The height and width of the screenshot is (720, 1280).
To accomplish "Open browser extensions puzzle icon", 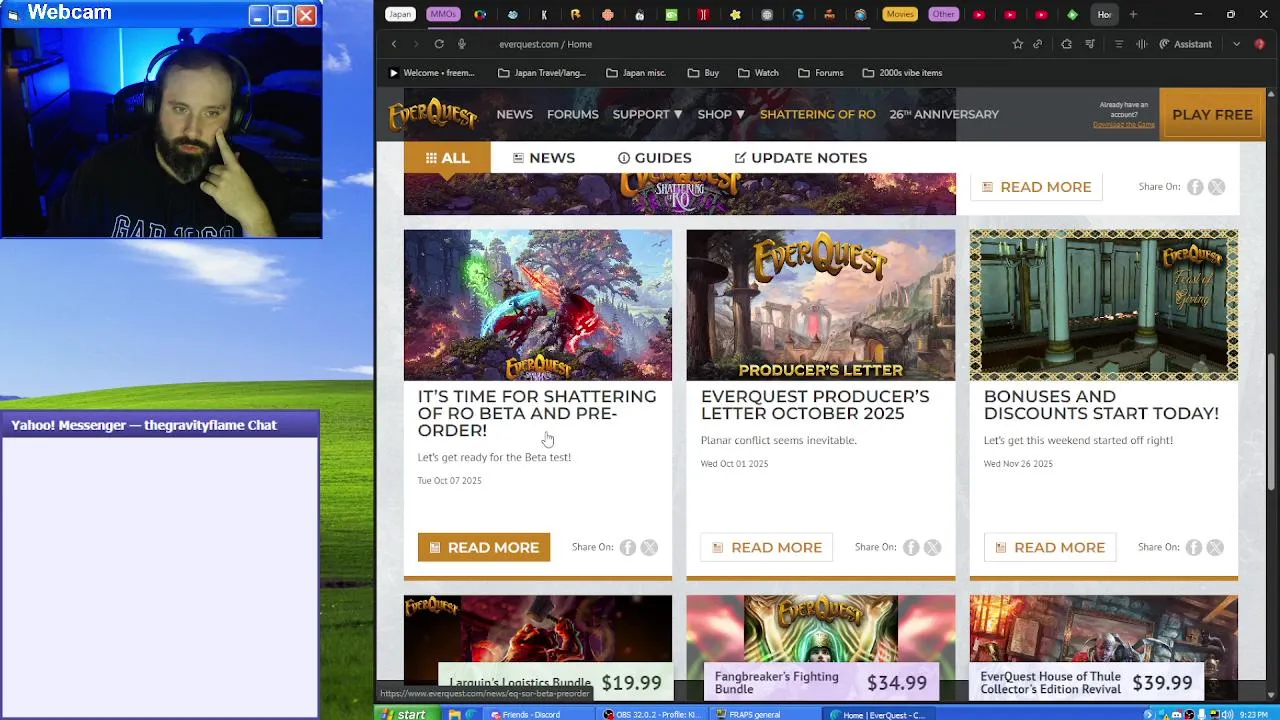I will pos(1066,44).
